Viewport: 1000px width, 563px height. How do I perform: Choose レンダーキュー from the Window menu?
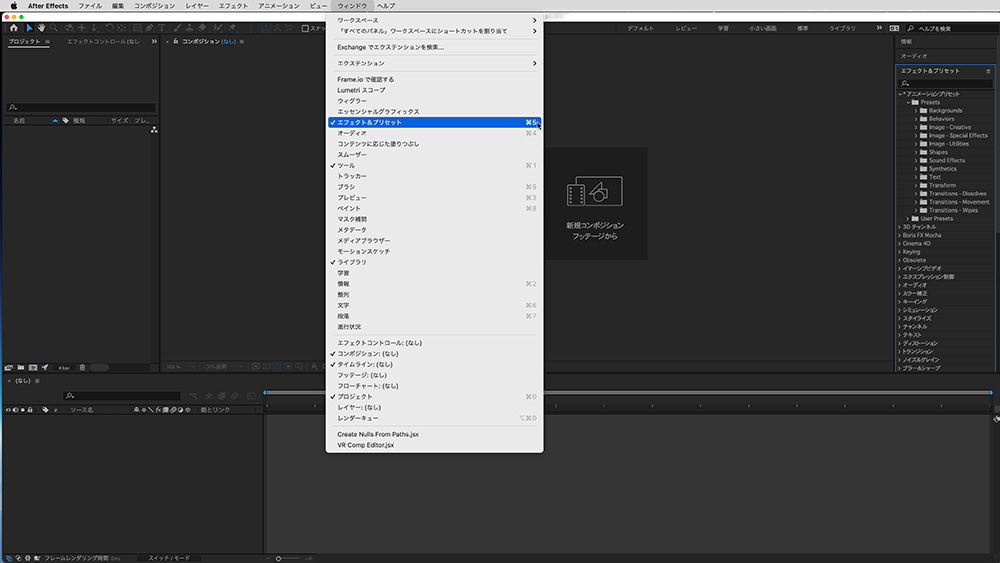[x=358, y=418]
